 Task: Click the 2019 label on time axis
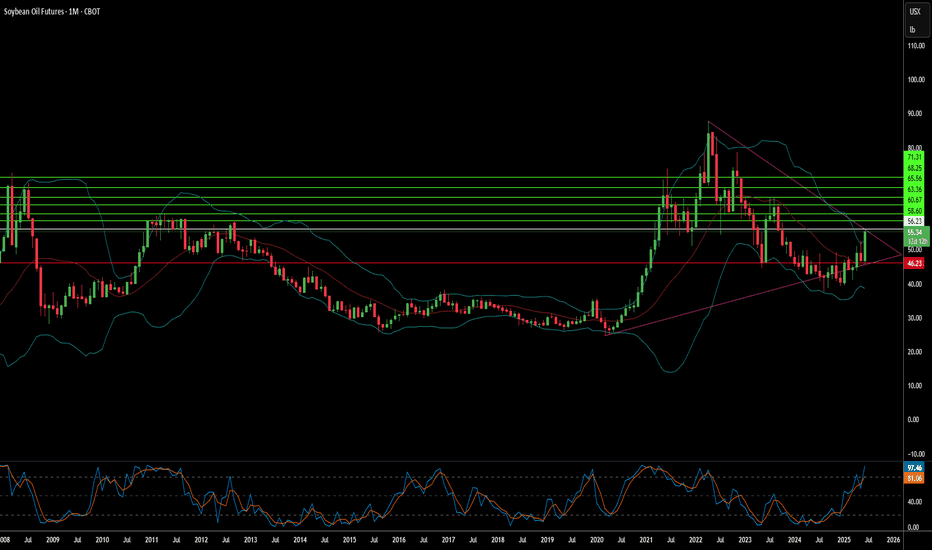(547, 540)
